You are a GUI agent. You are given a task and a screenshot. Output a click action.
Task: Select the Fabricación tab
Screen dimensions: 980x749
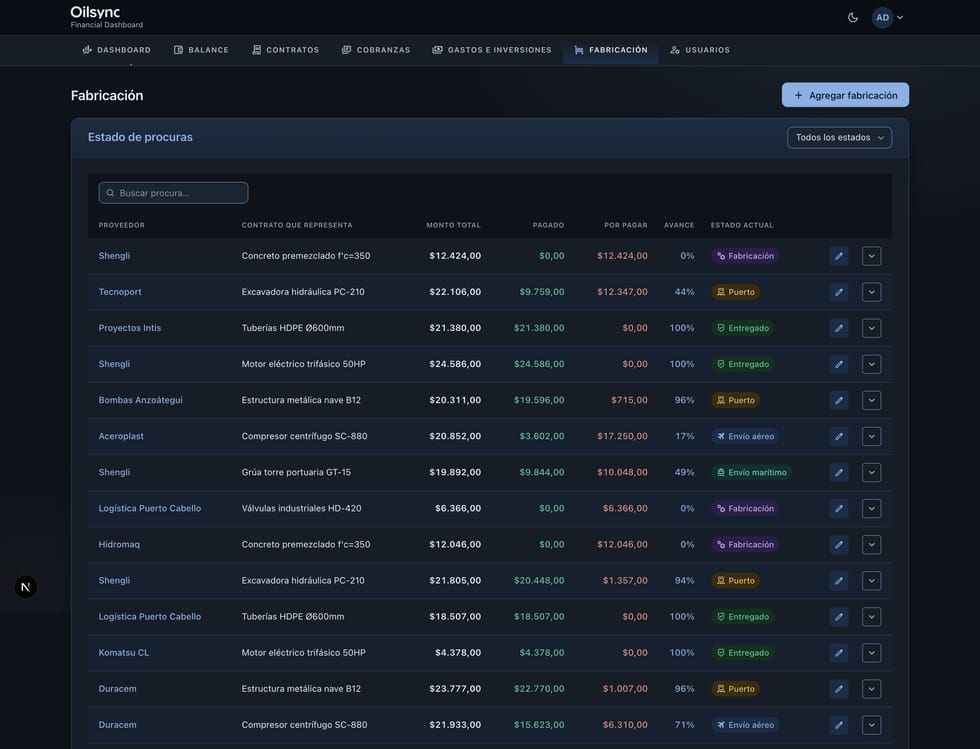(611, 50)
